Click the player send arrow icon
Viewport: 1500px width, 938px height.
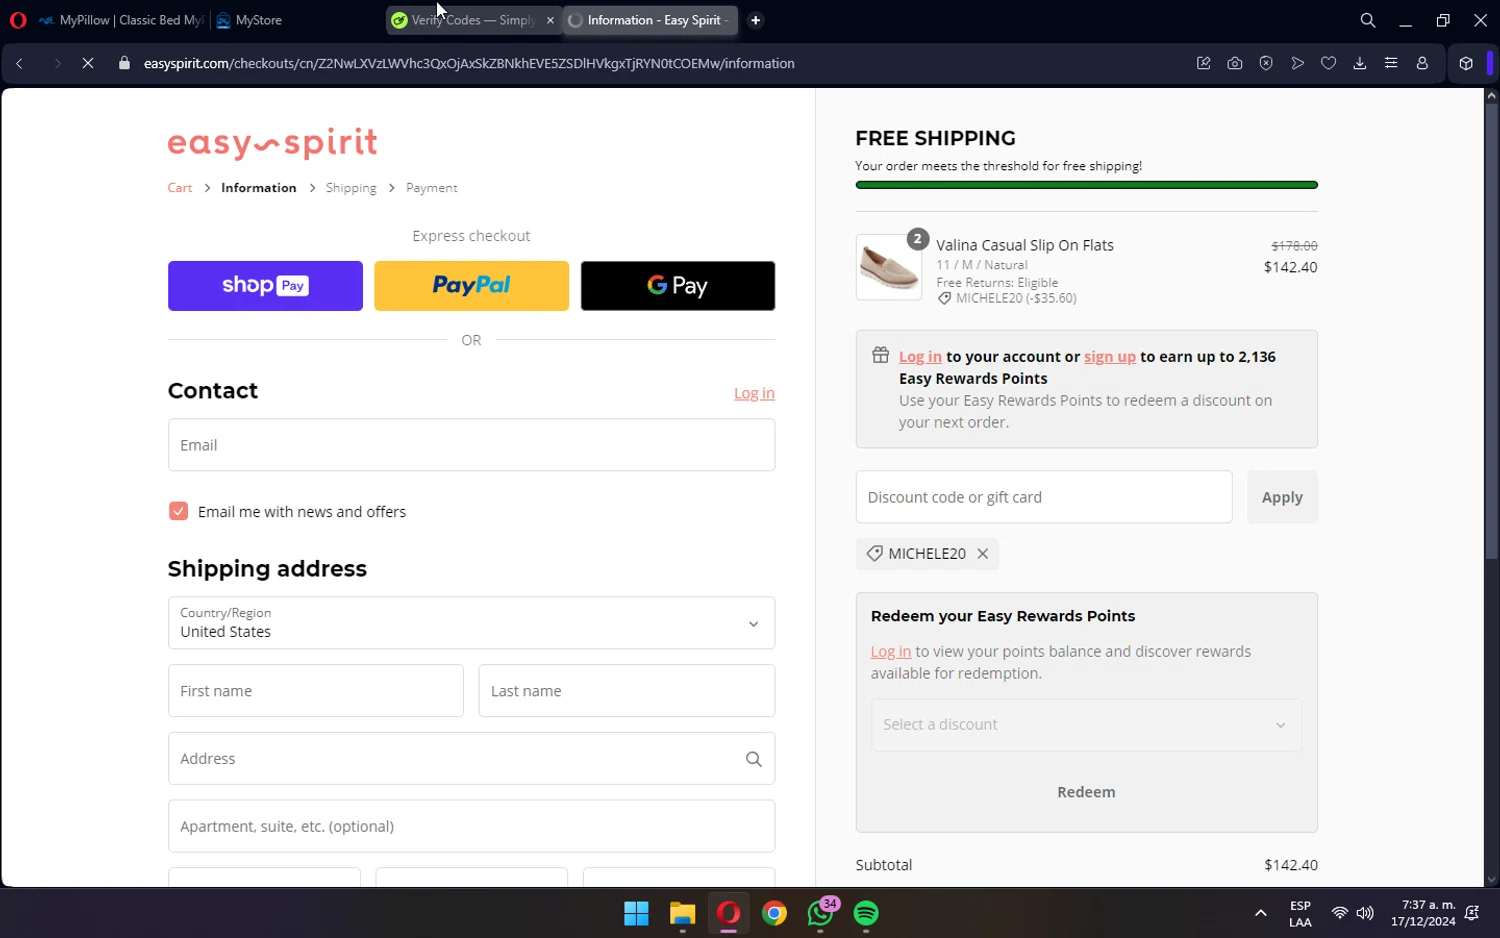[x=1297, y=63]
